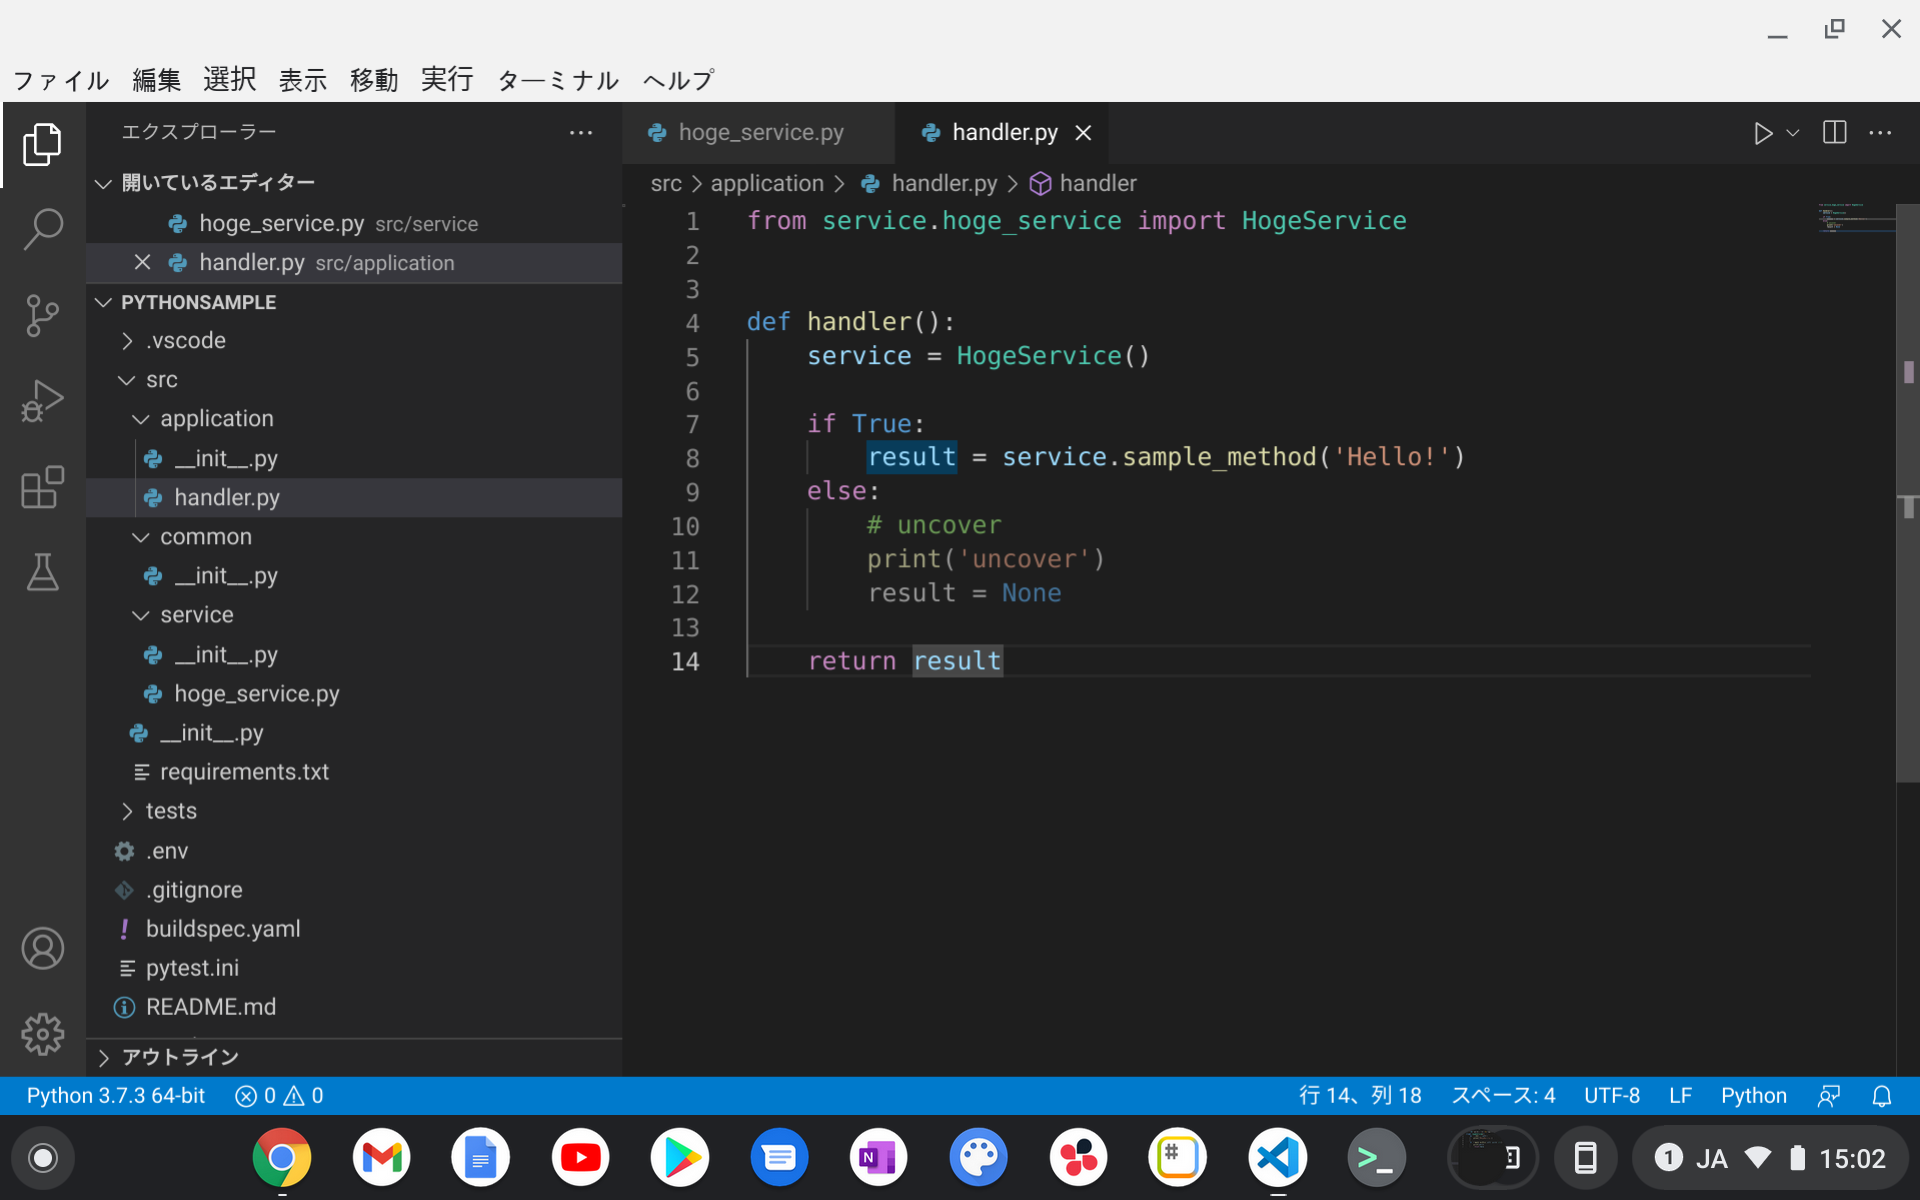This screenshot has height=1200, width=1920.
Task: Open the Run and Debug view
Action: tap(43, 400)
